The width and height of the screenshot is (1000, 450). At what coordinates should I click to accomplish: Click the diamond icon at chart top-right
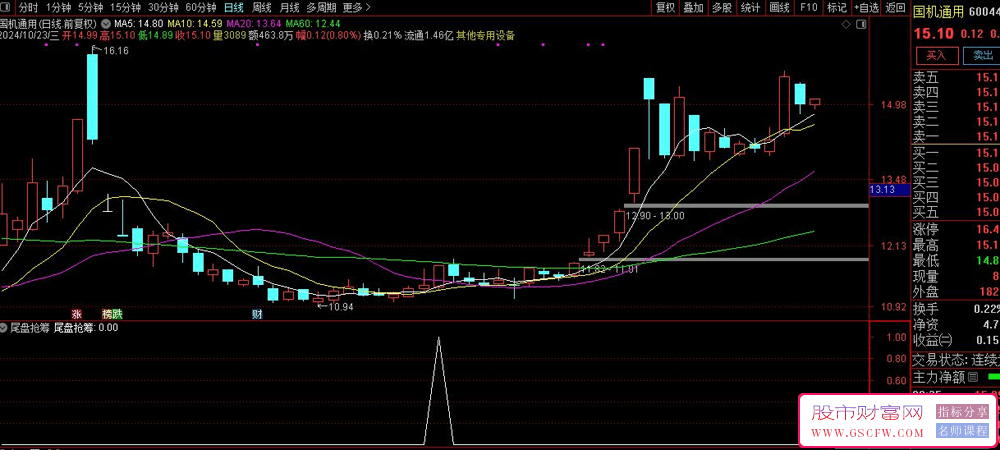(846, 24)
